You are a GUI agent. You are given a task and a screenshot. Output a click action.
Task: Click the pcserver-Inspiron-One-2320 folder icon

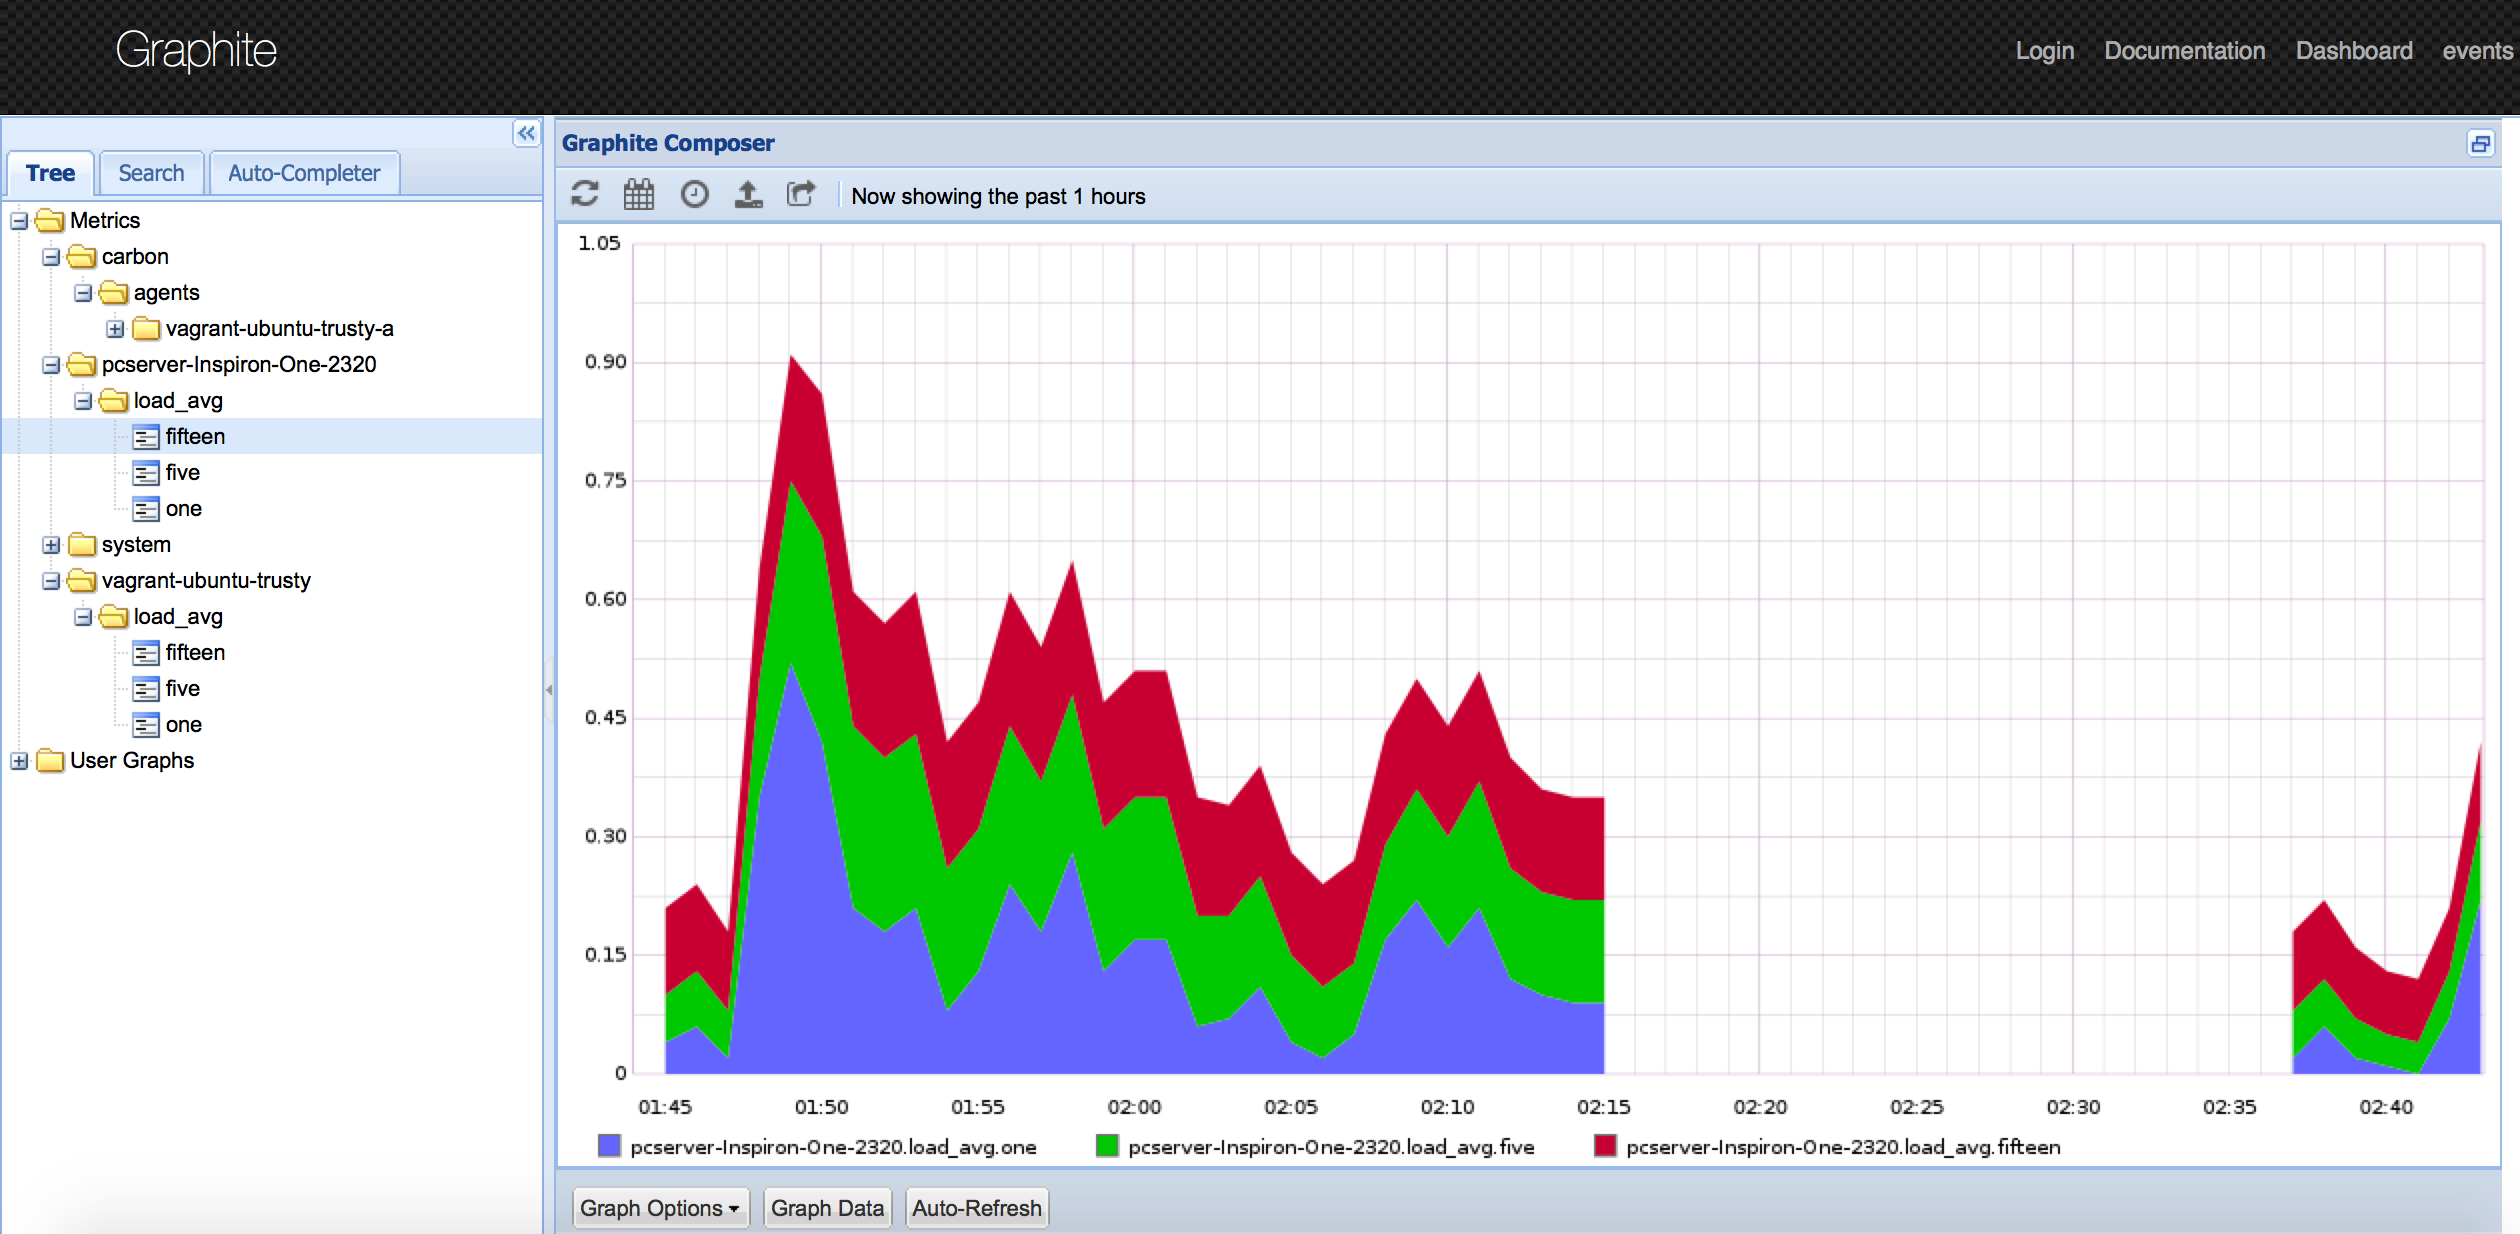tap(82, 364)
